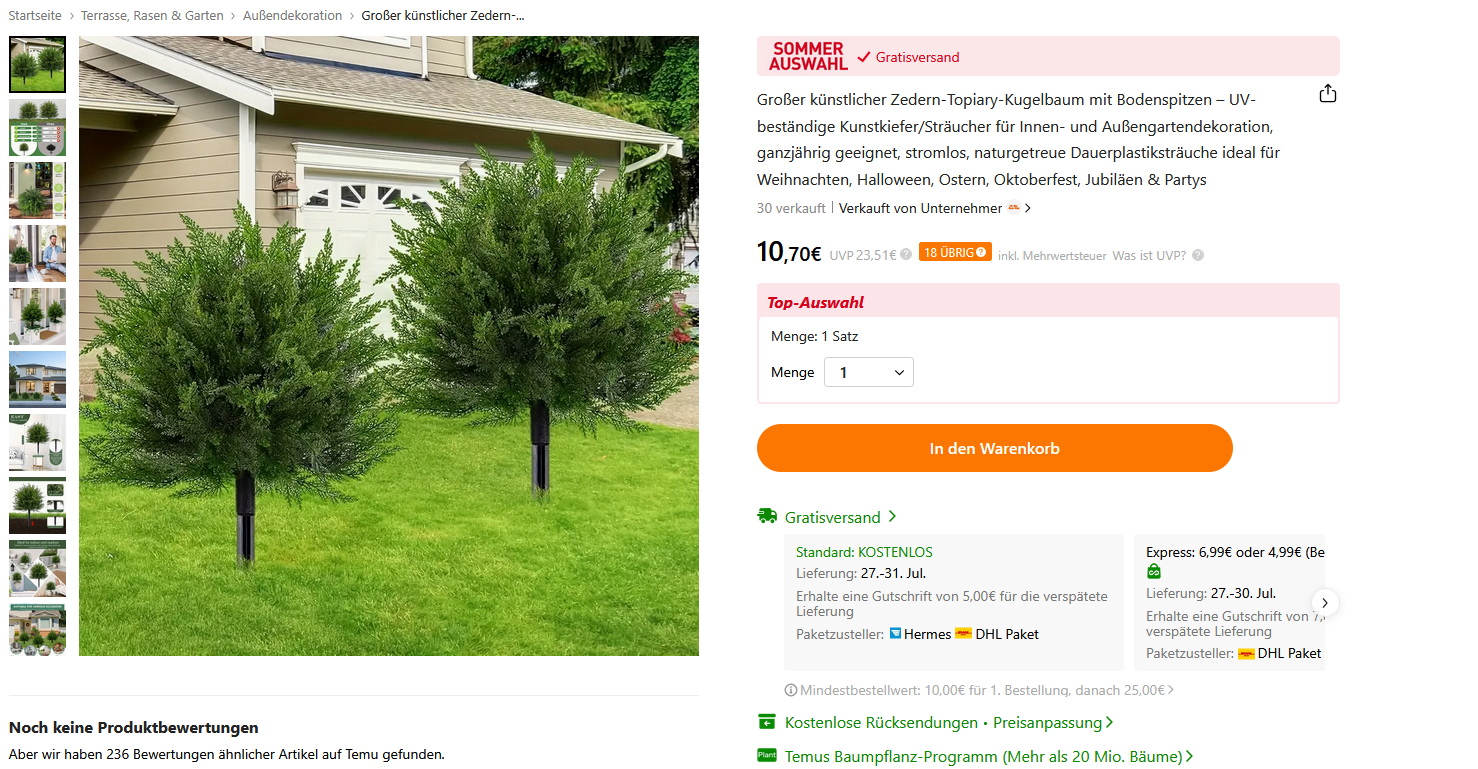Click the green Plant program badge icon
The width and height of the screenshot is (1478, 769).
[x=767, y=755]
